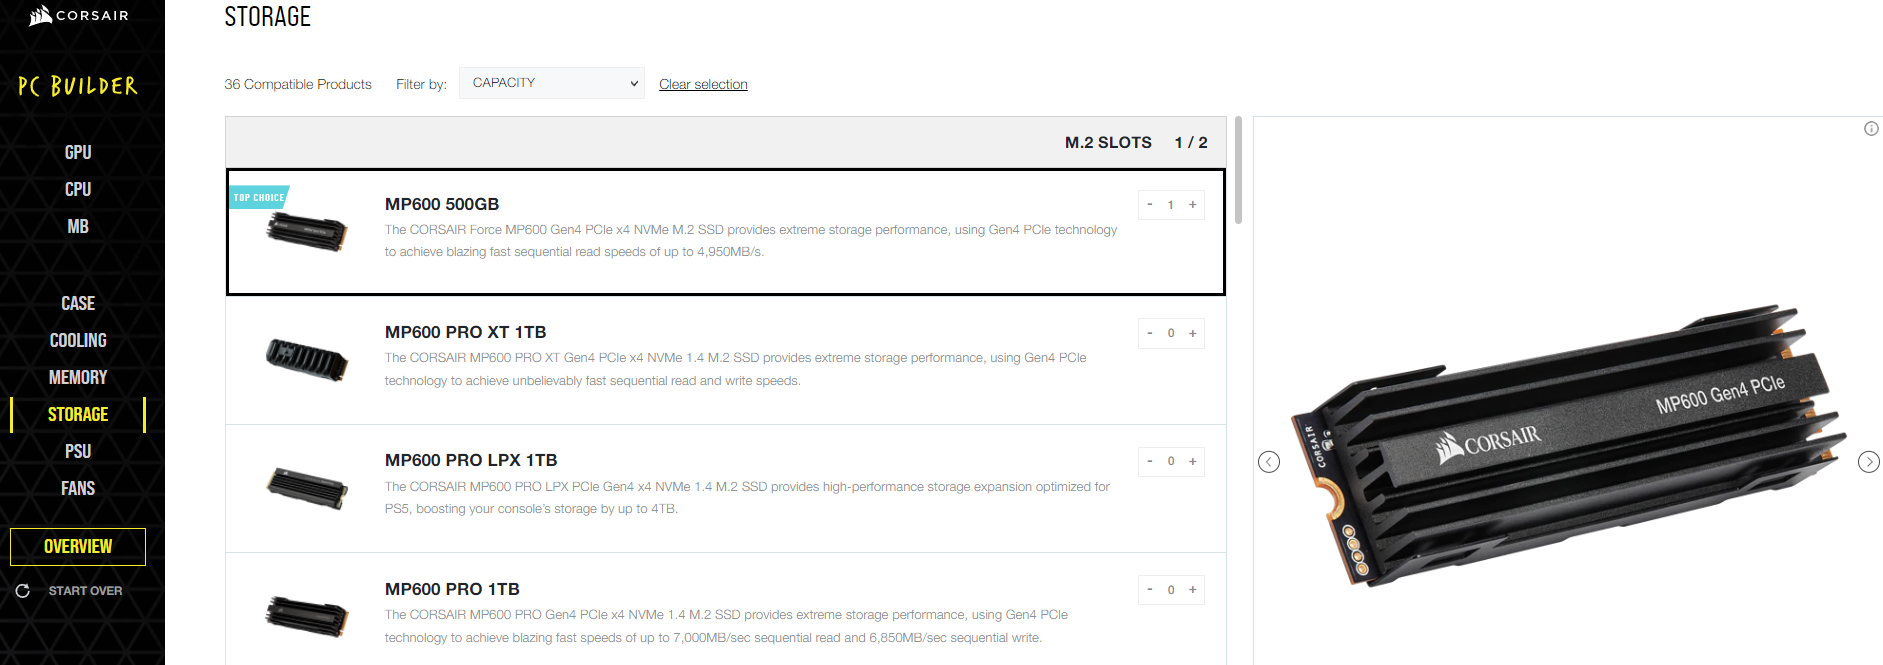Decrease MP600 500GB quantity with minus
The width and height of the screenshot is (1883, 665).
1150,205
